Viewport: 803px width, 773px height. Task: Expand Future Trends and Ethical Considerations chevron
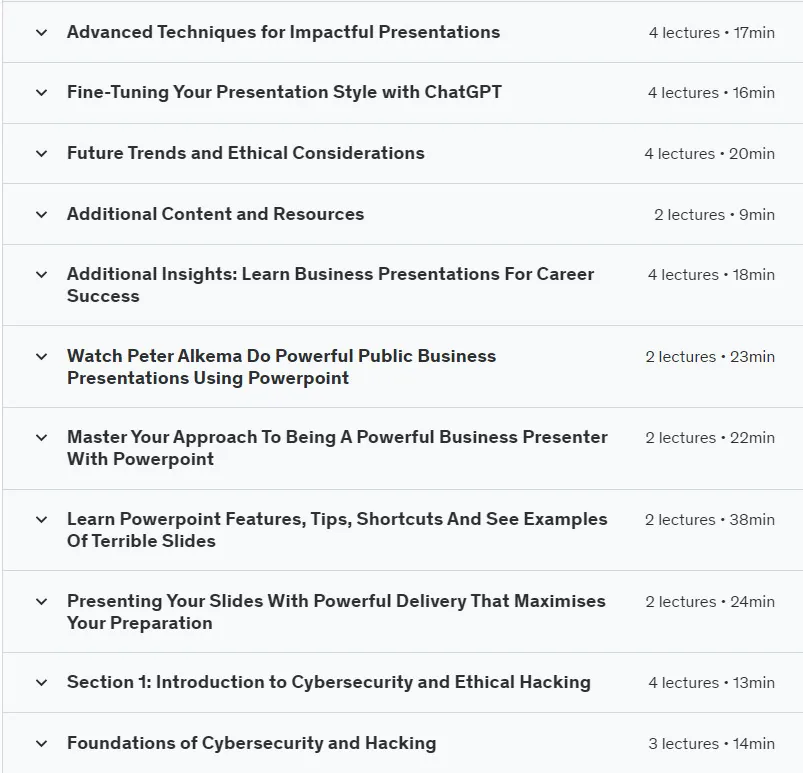(x=41, y=154)
